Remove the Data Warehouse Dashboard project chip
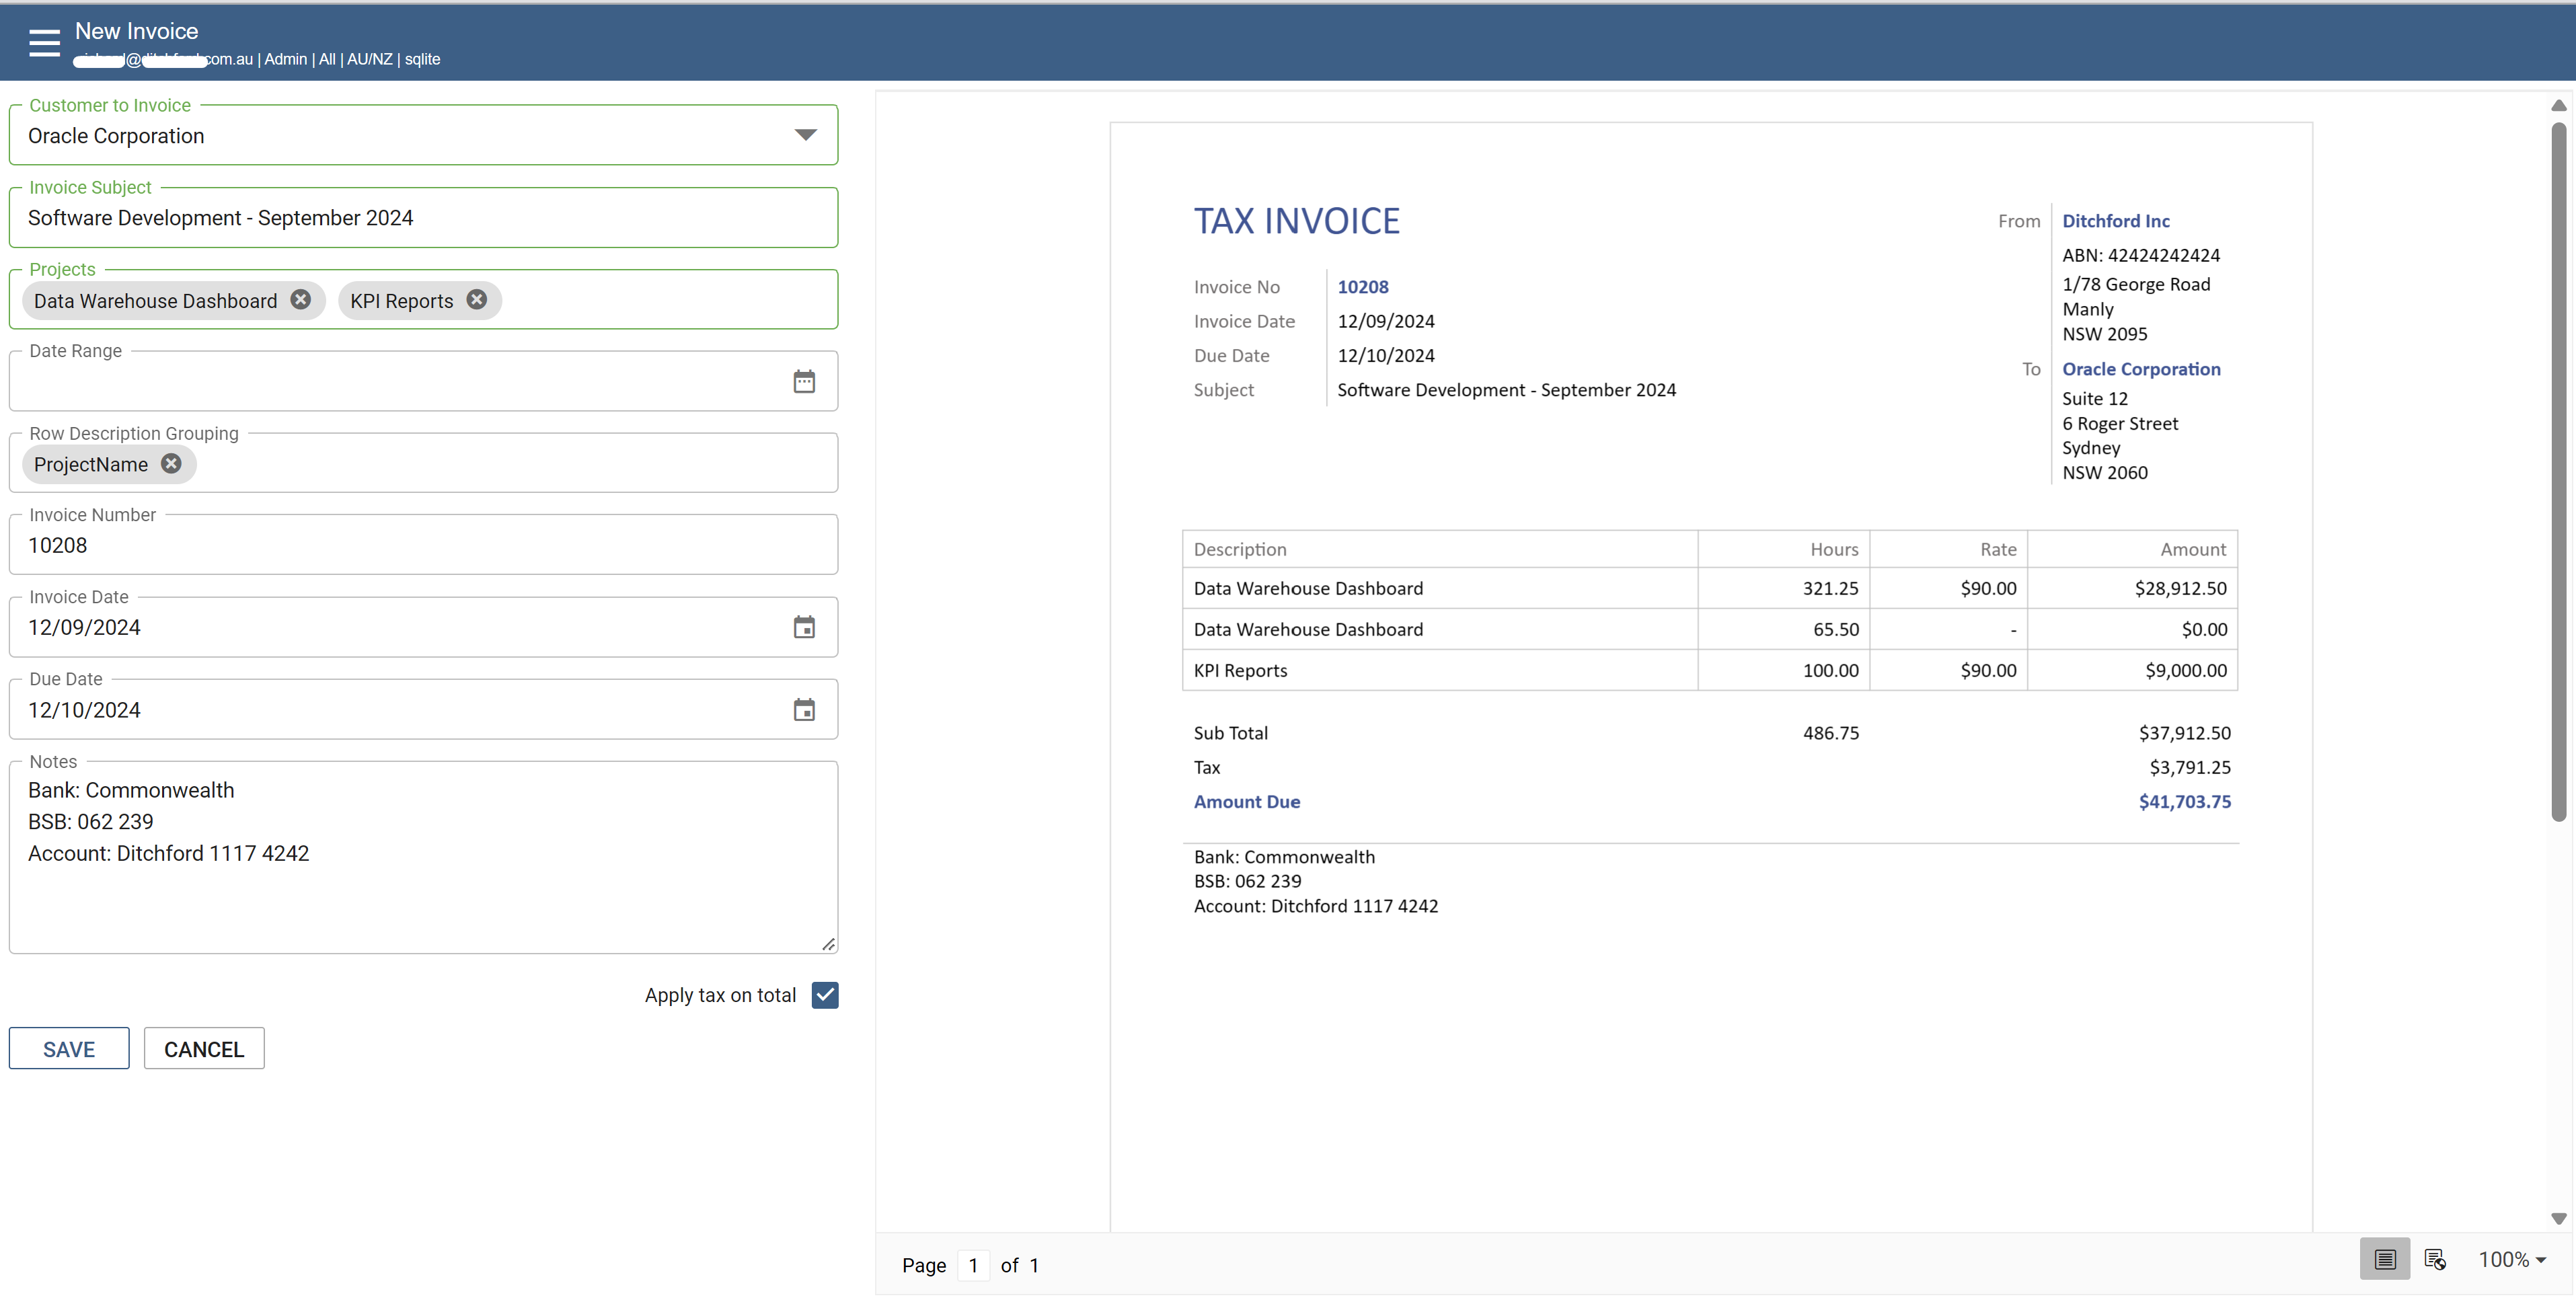Screen dimensions: 2576x1306 click(301, 299)
